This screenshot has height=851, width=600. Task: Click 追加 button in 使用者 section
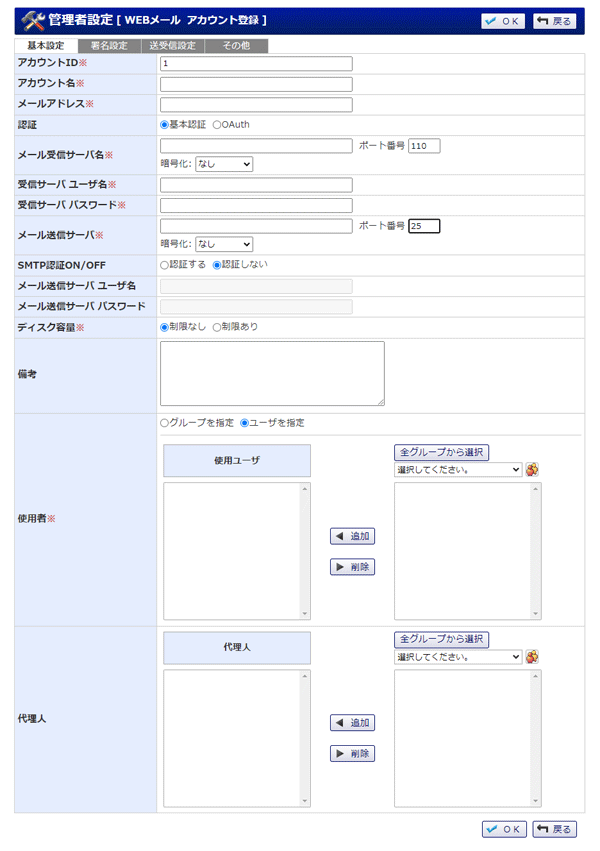(x=353, y=536)
